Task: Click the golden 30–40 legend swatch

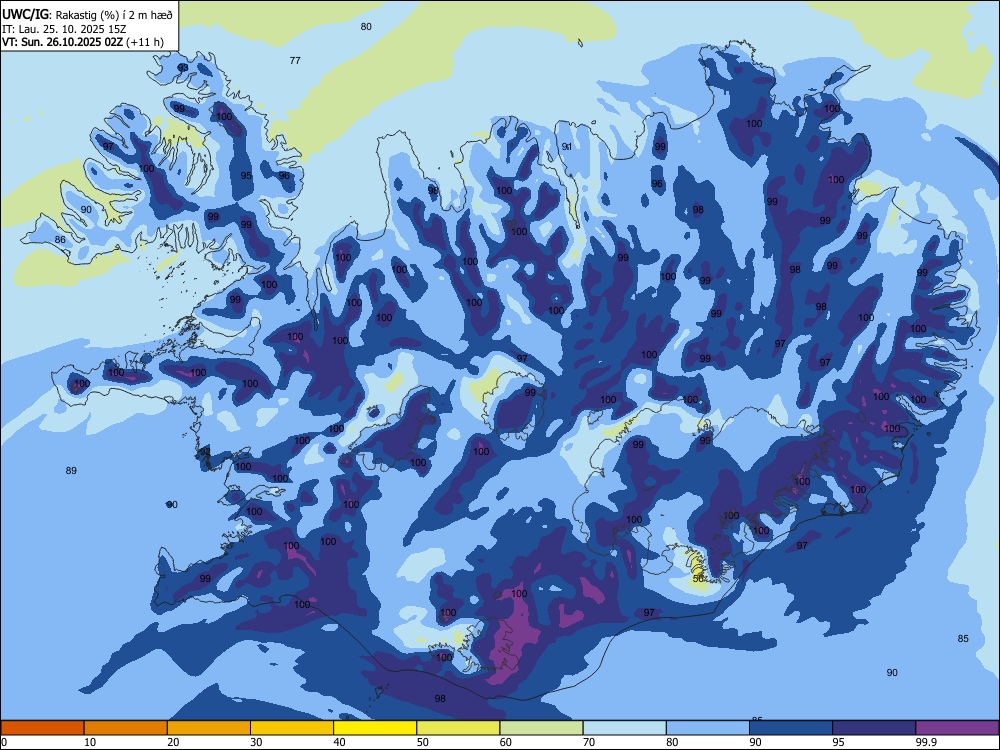Action: 292,728
